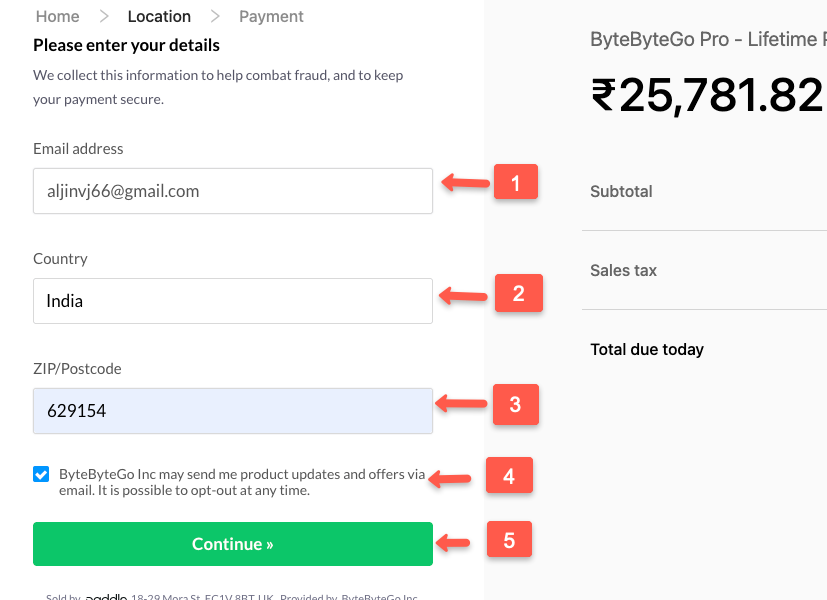
Task: Click red badge 3 pointing at ZIP field
Action: (x=516, y=405)
